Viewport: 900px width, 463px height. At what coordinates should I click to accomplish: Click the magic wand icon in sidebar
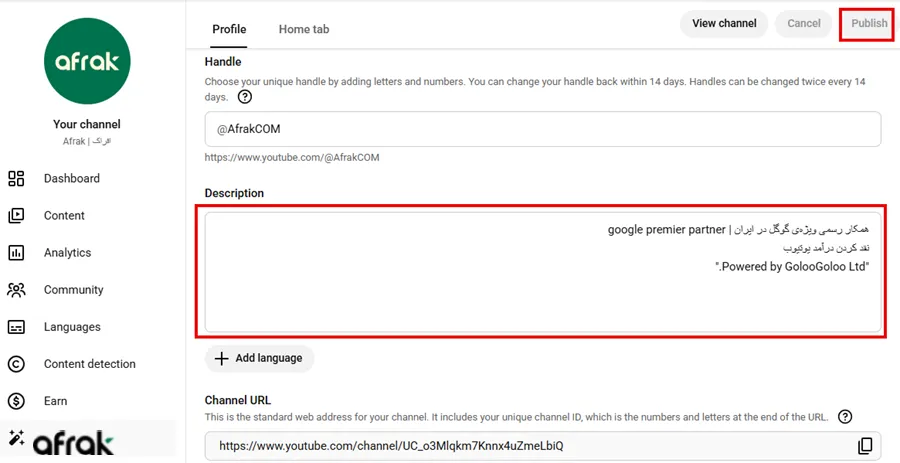click(x=16, y=437)
